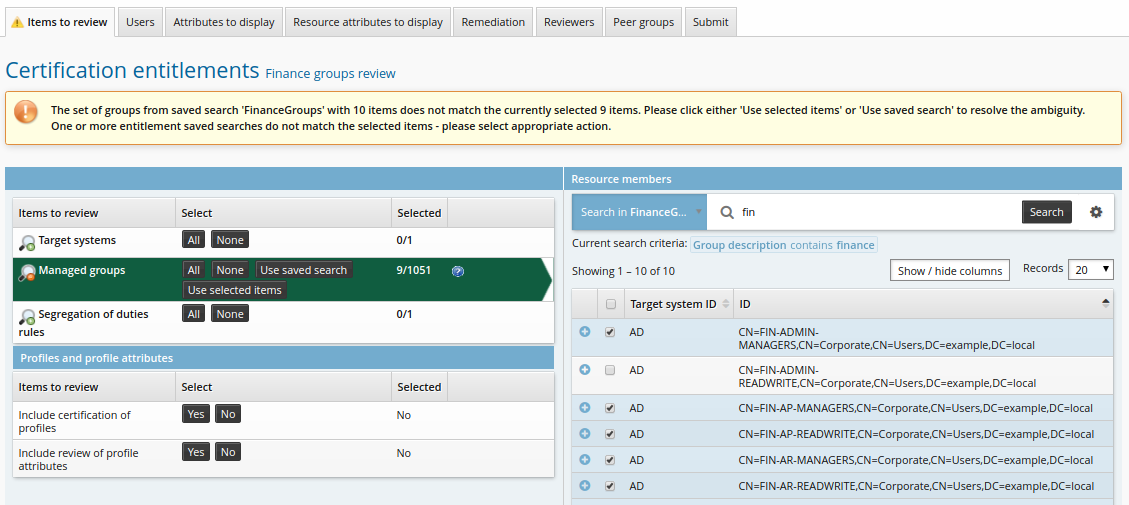
Task: Click the help icon beside Managed groups count
Action: (458, 271)
